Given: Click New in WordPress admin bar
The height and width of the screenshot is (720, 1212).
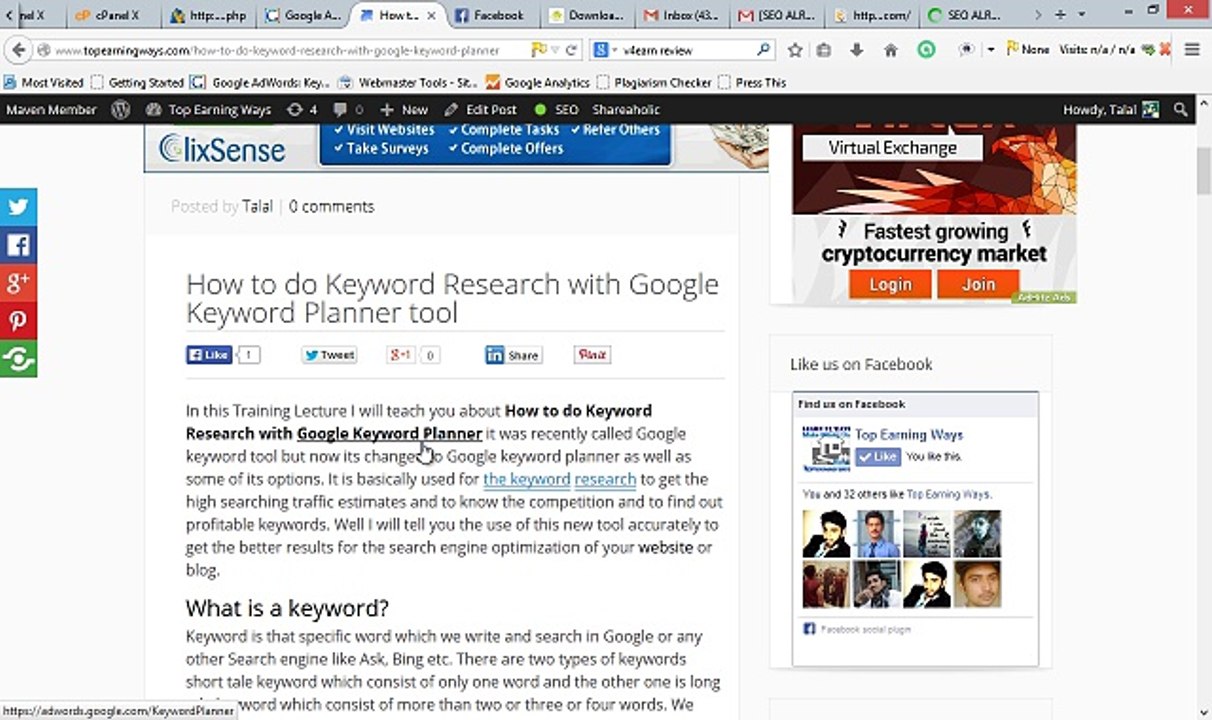Looking at the screenshot, I should (402, 110).
